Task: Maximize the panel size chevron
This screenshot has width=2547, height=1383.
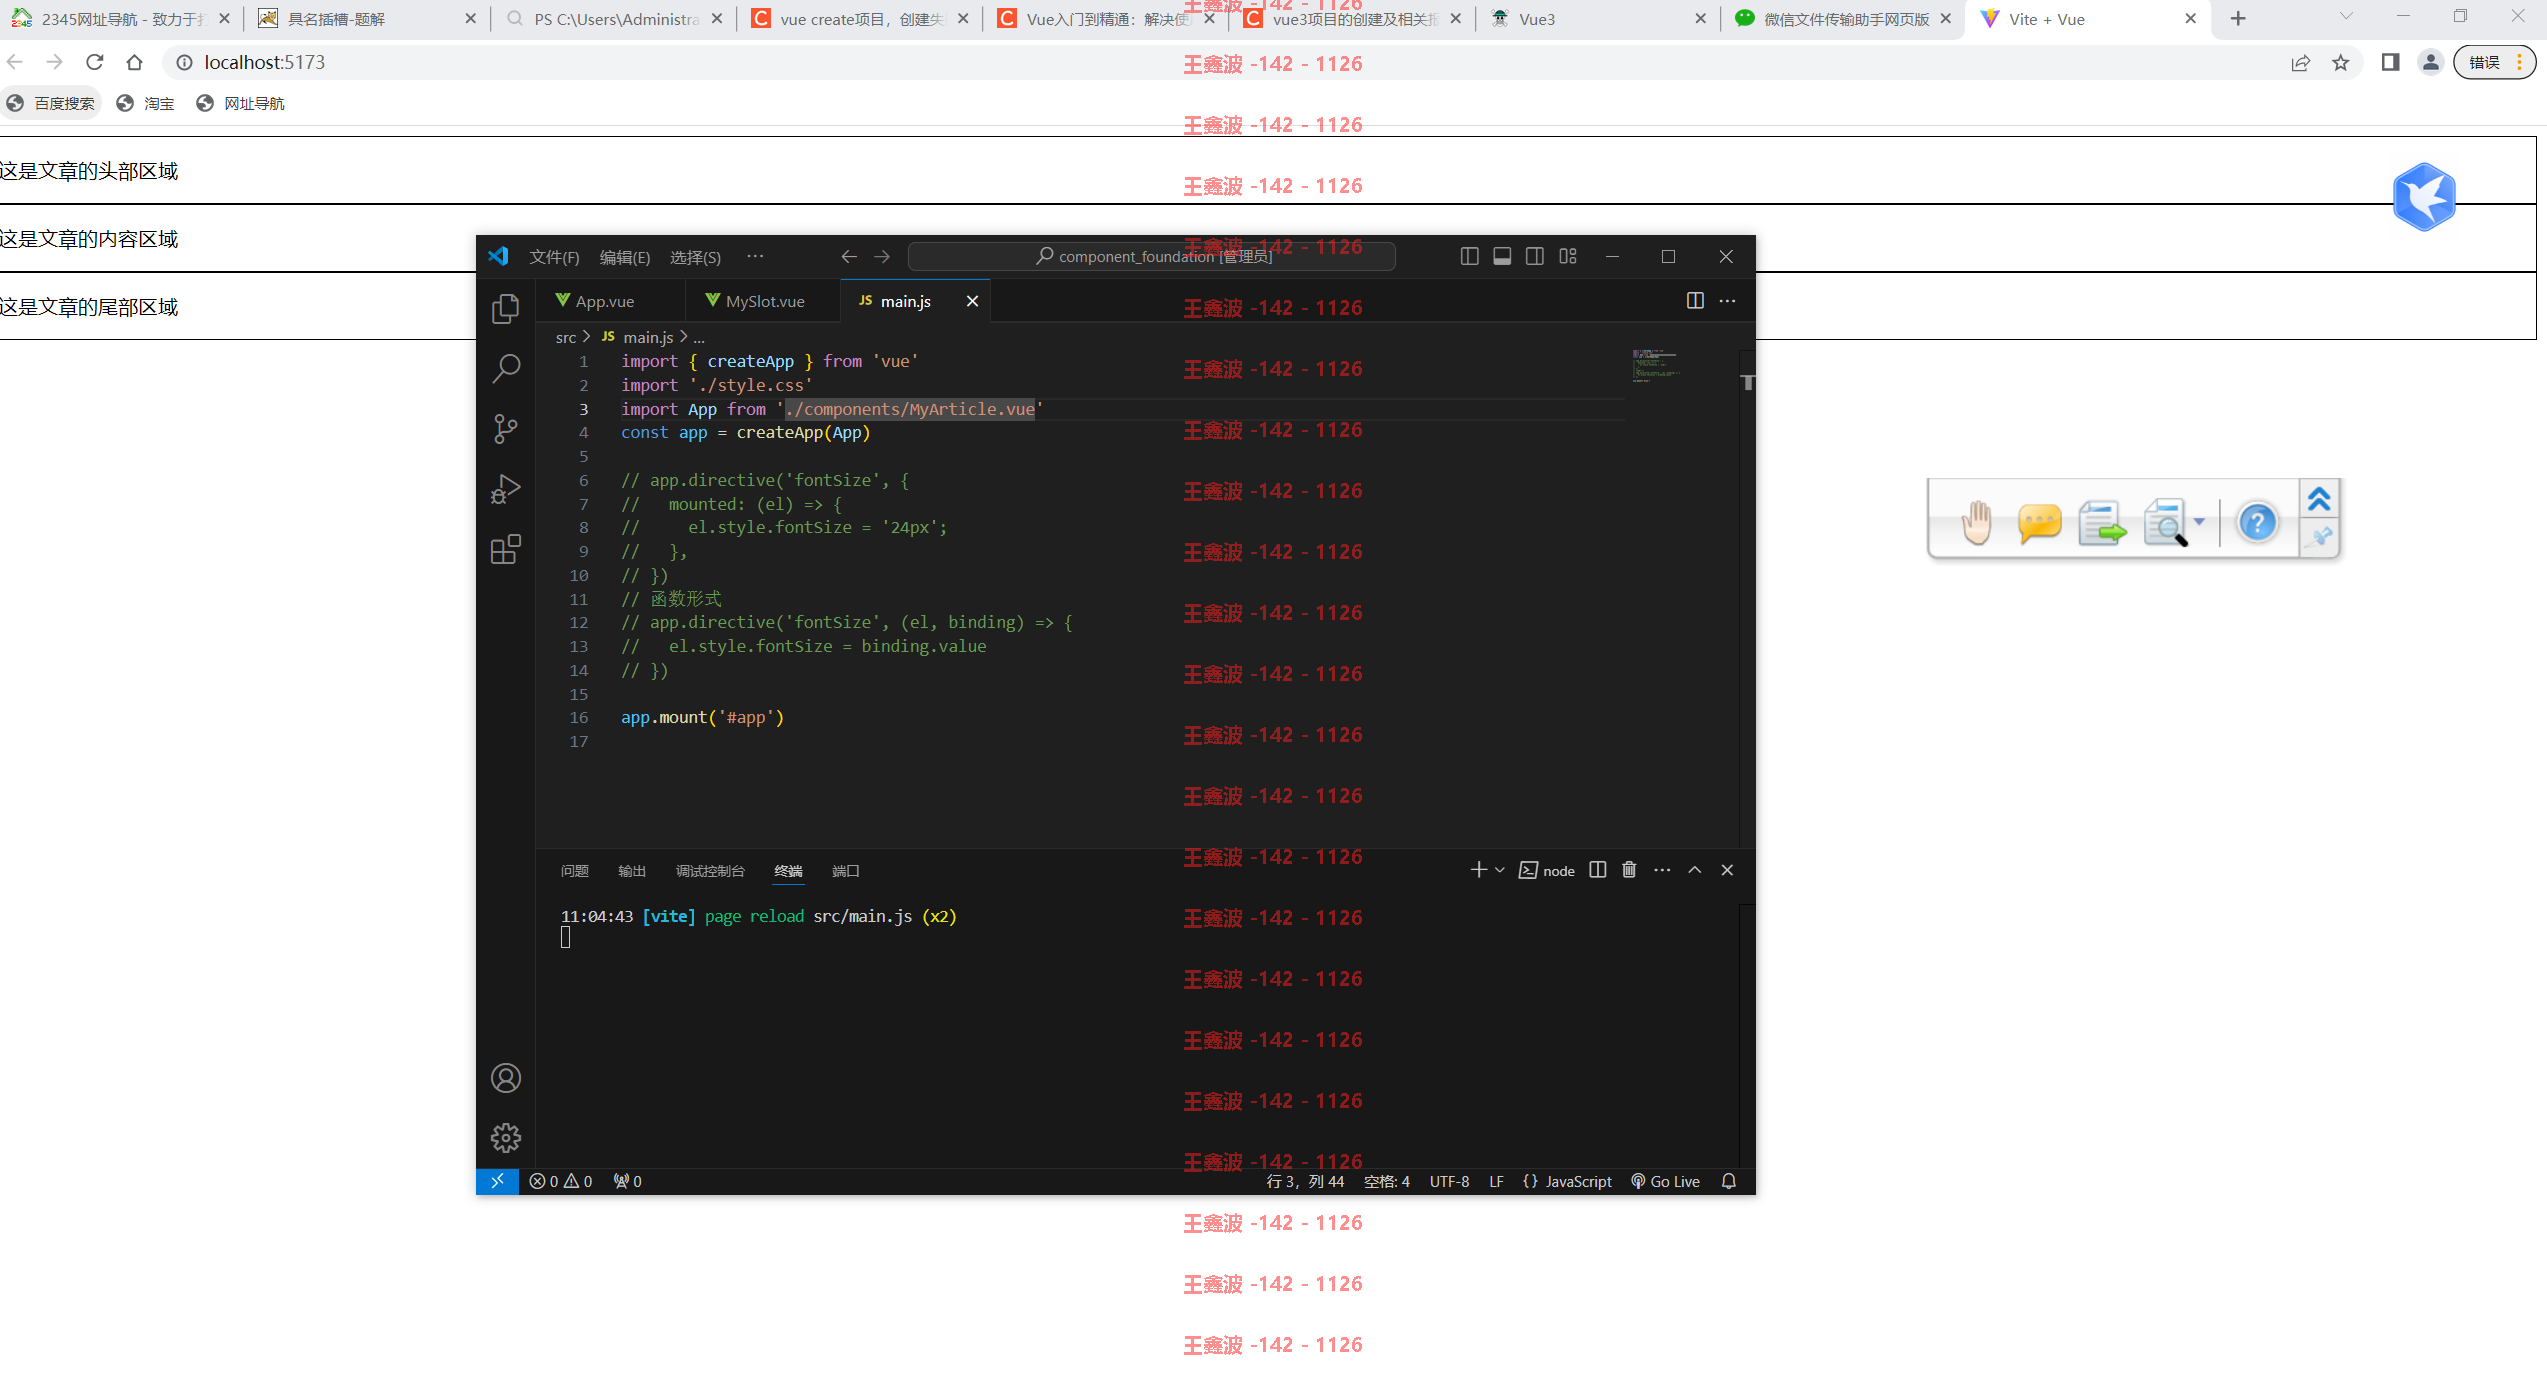Action: click(x=1695, y=870)
